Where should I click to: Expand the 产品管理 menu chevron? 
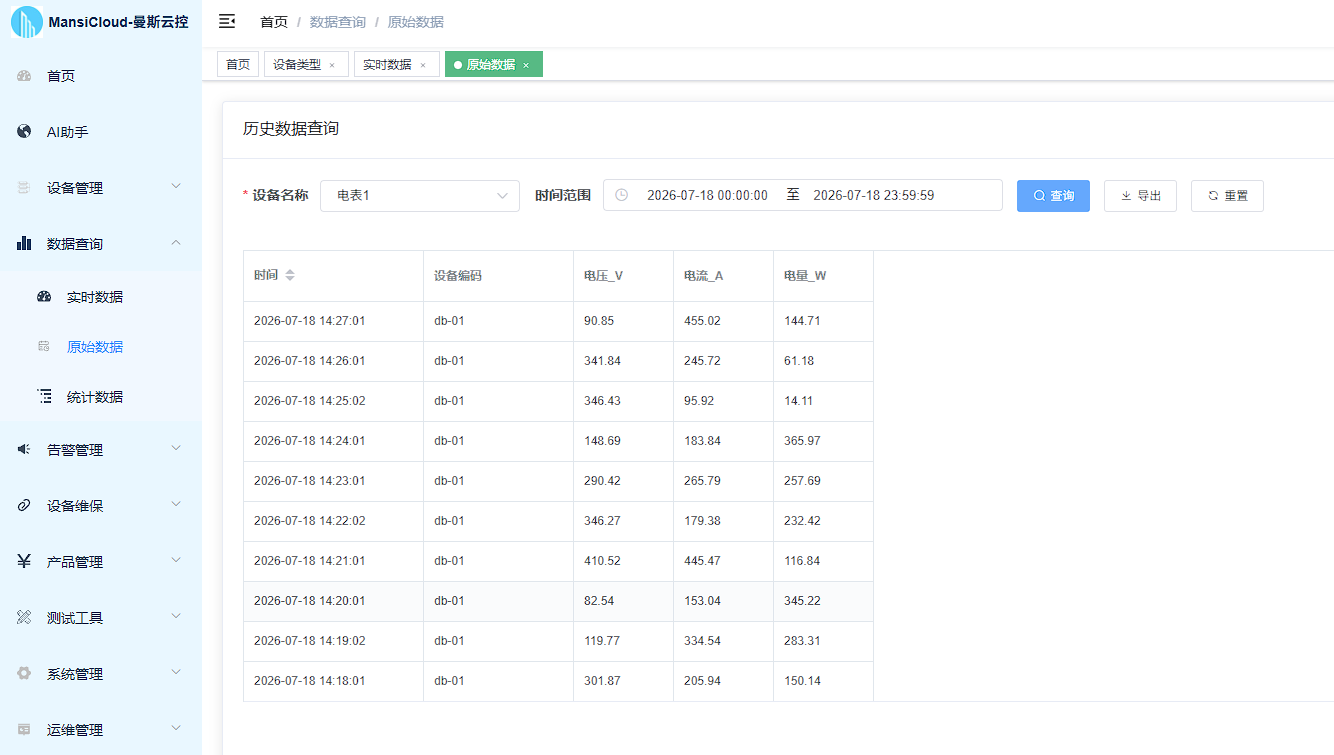click(x=176, y=561)
